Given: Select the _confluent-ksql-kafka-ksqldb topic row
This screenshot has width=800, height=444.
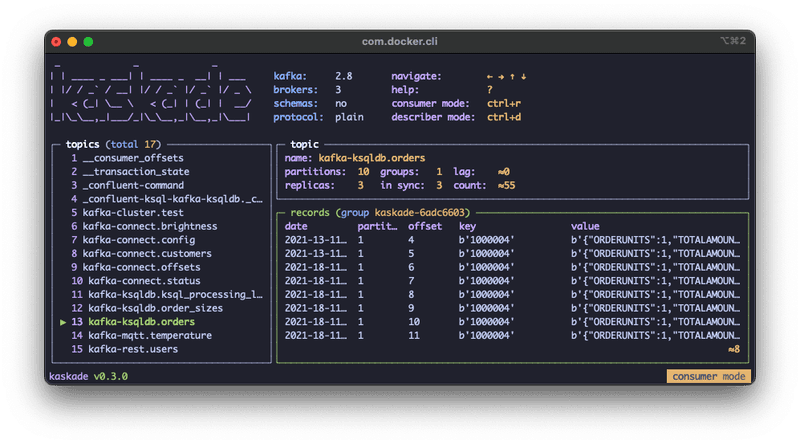Looking at the screenshot, I should (x=167, y=199).
